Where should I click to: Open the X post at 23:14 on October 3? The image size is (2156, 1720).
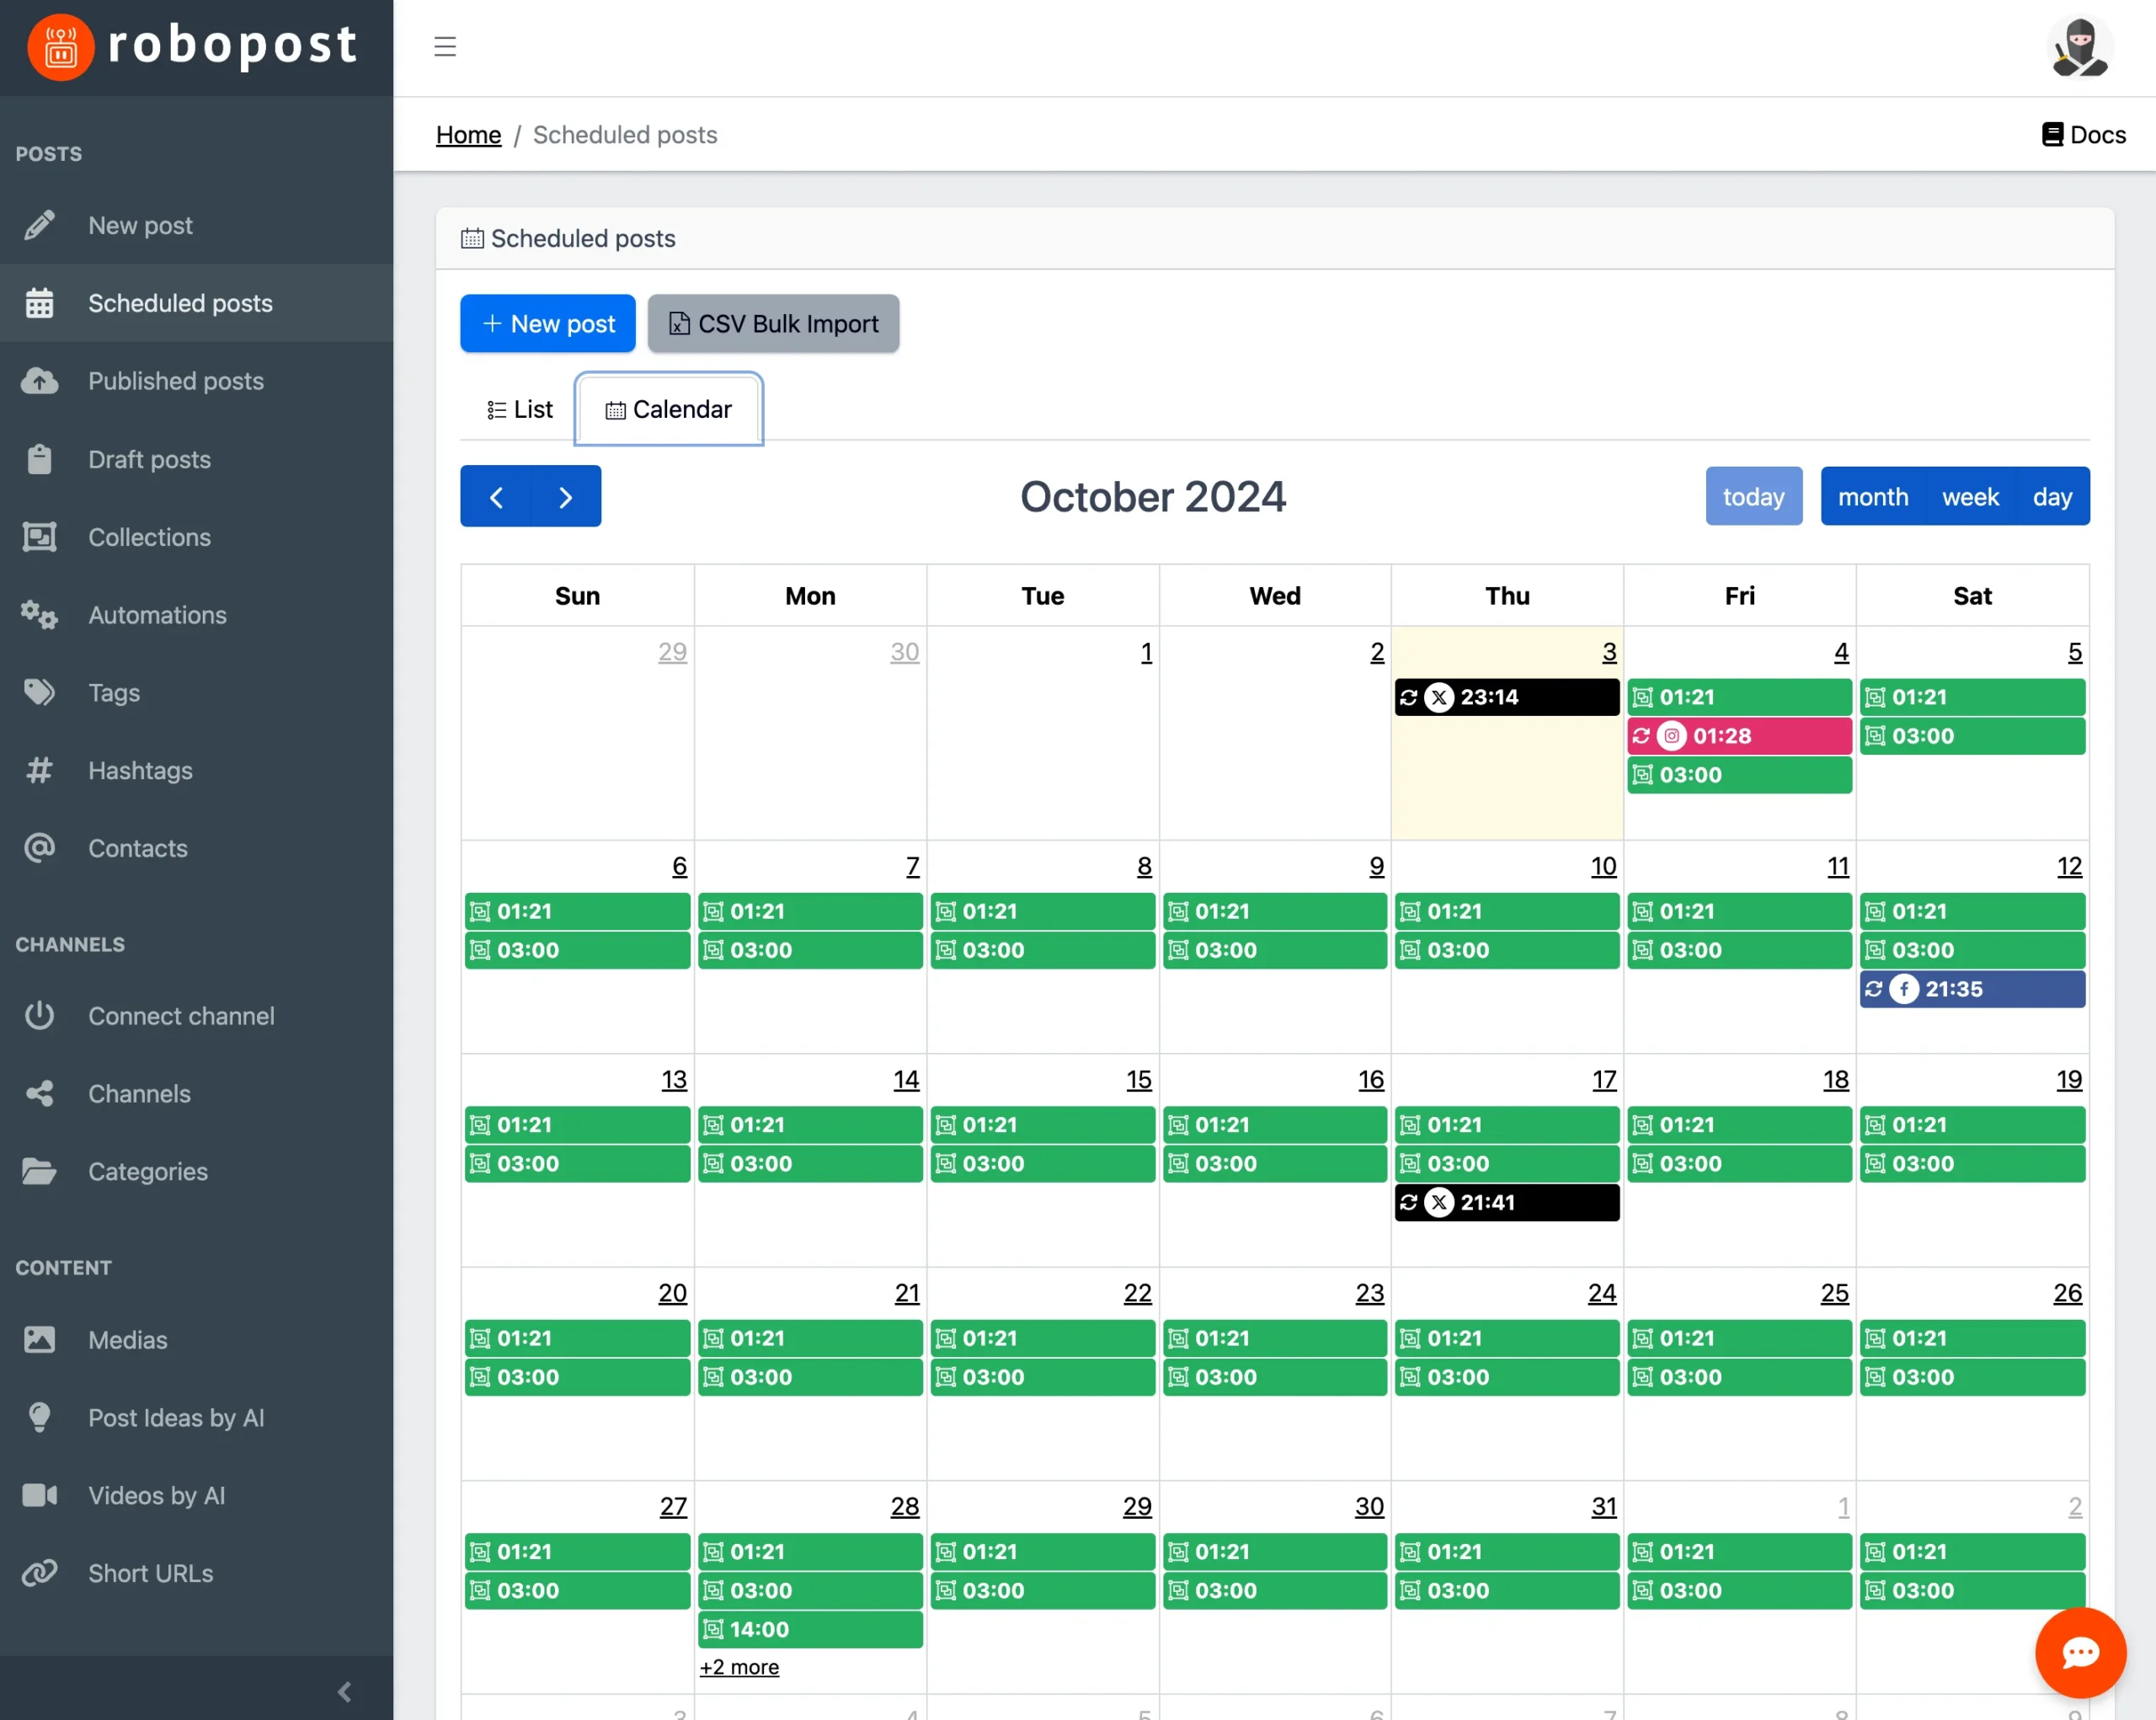click(1506, 697)
